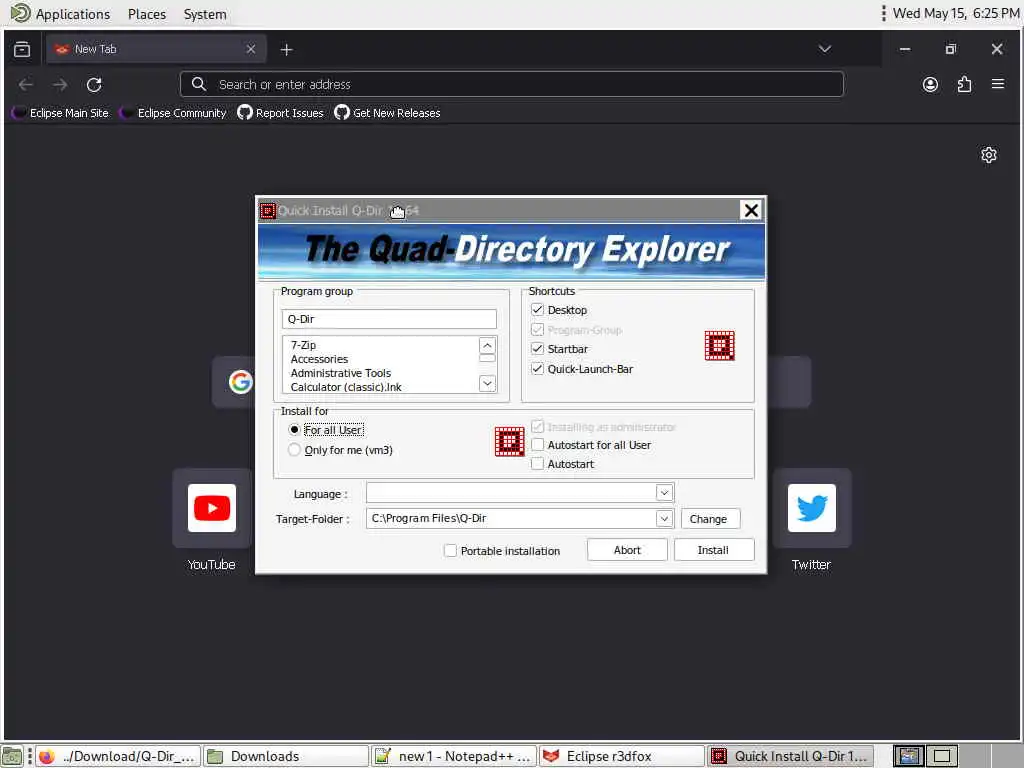Switch to ../Download/Q-Dir taskbar item
This screenshot has width=1024, height=768.
pyautogui.click(x=118, y=756)
